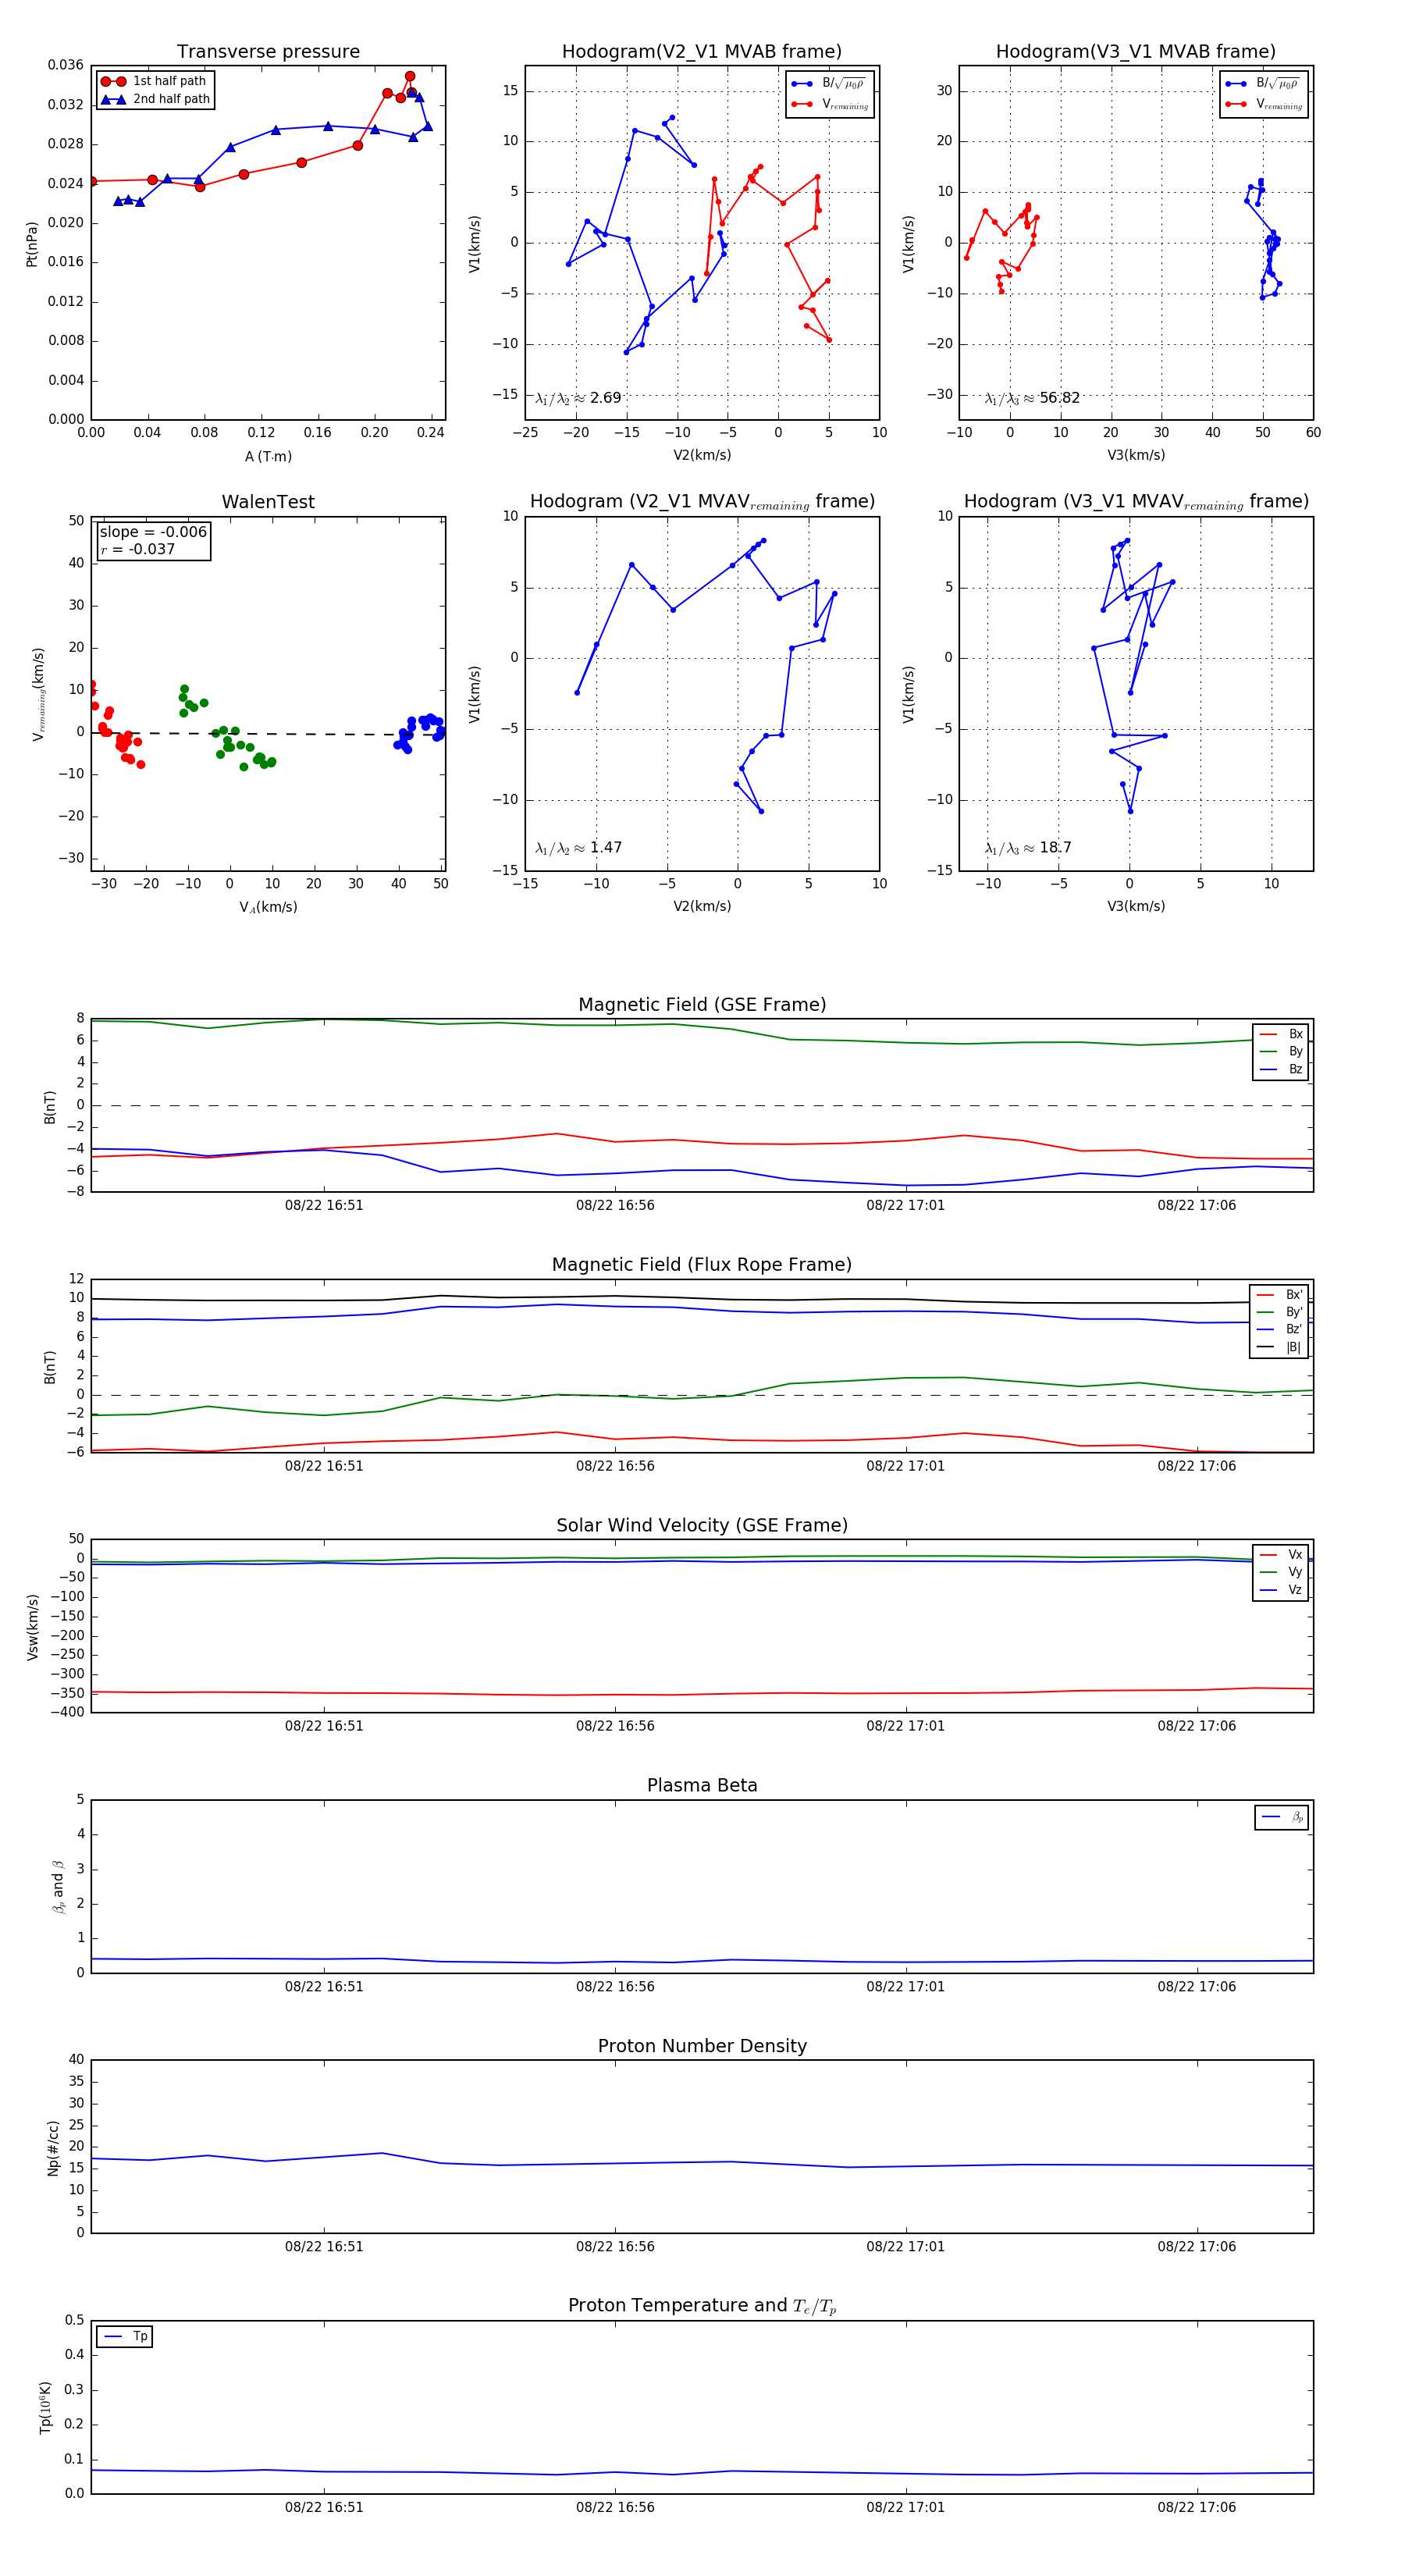Screen dimensions: 1405x2576
Task: Select the "Vz" legend entry
Action: click(x=1281, y=1590)
